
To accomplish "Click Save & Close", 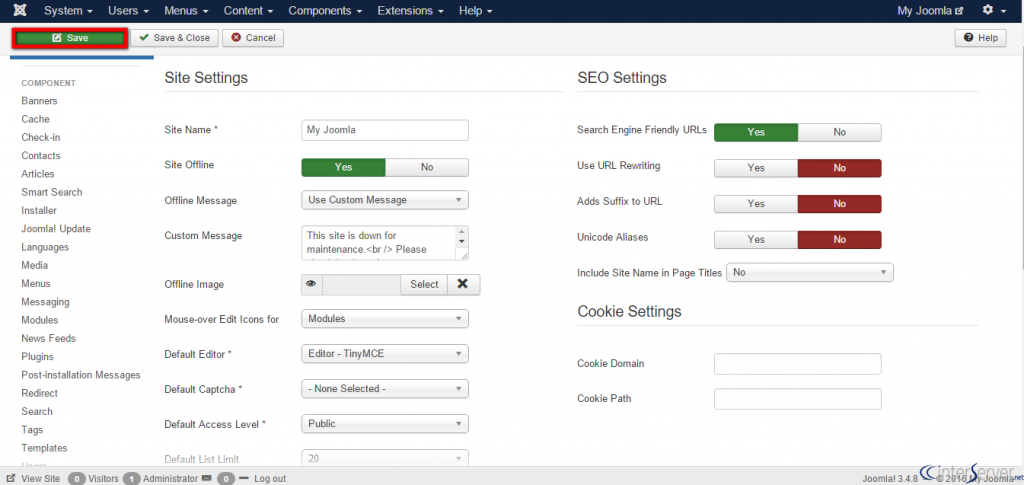I will (x=174, y=38).
